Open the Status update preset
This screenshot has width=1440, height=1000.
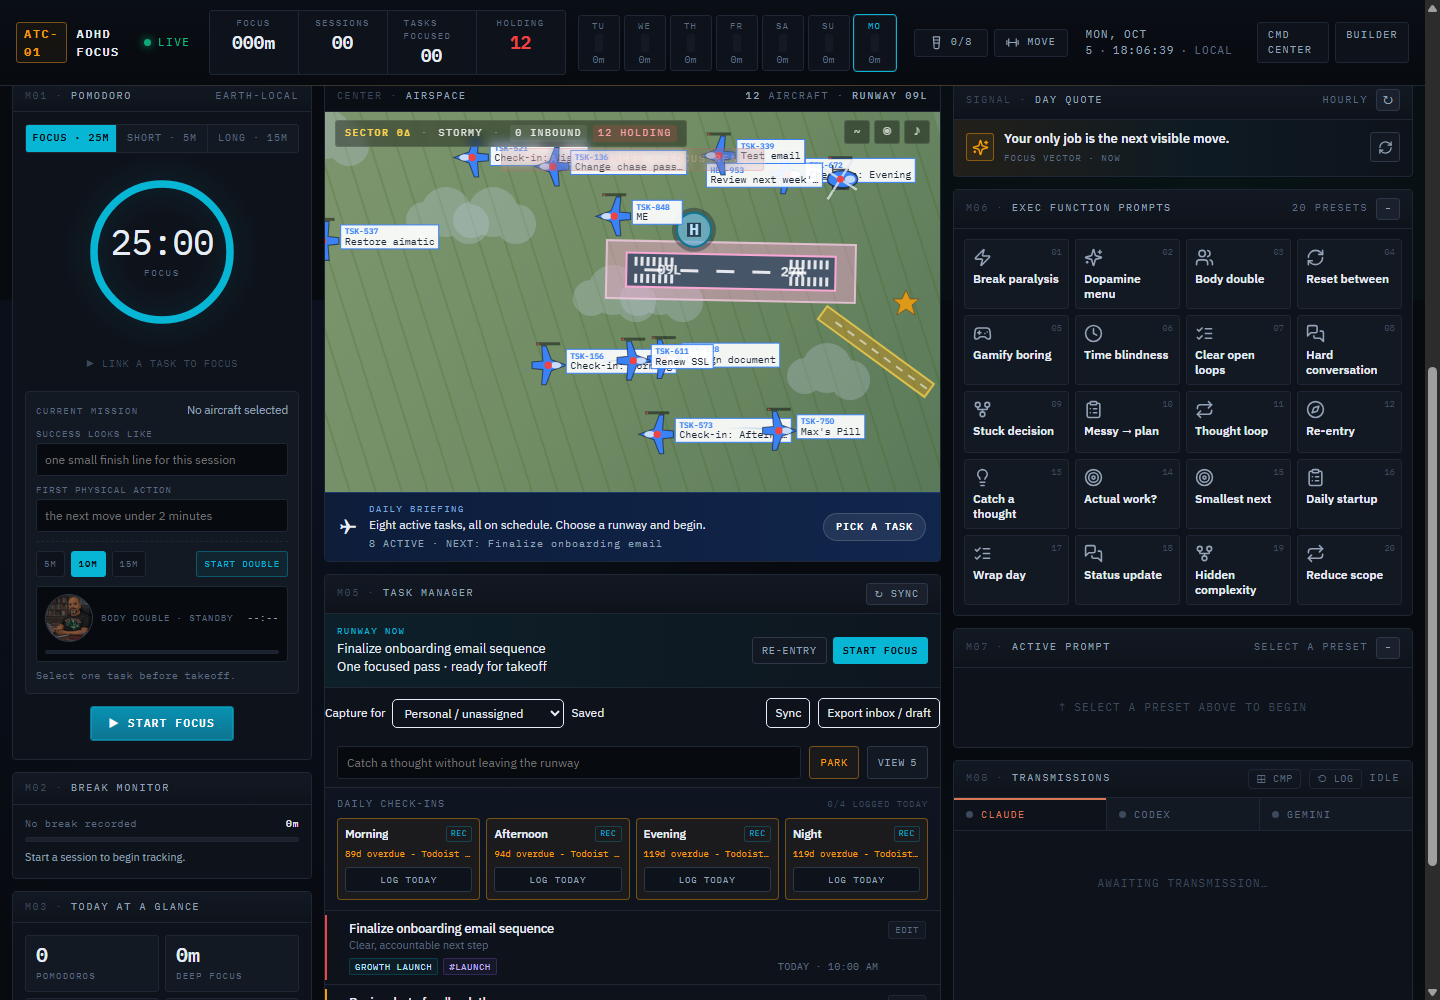1127,570
